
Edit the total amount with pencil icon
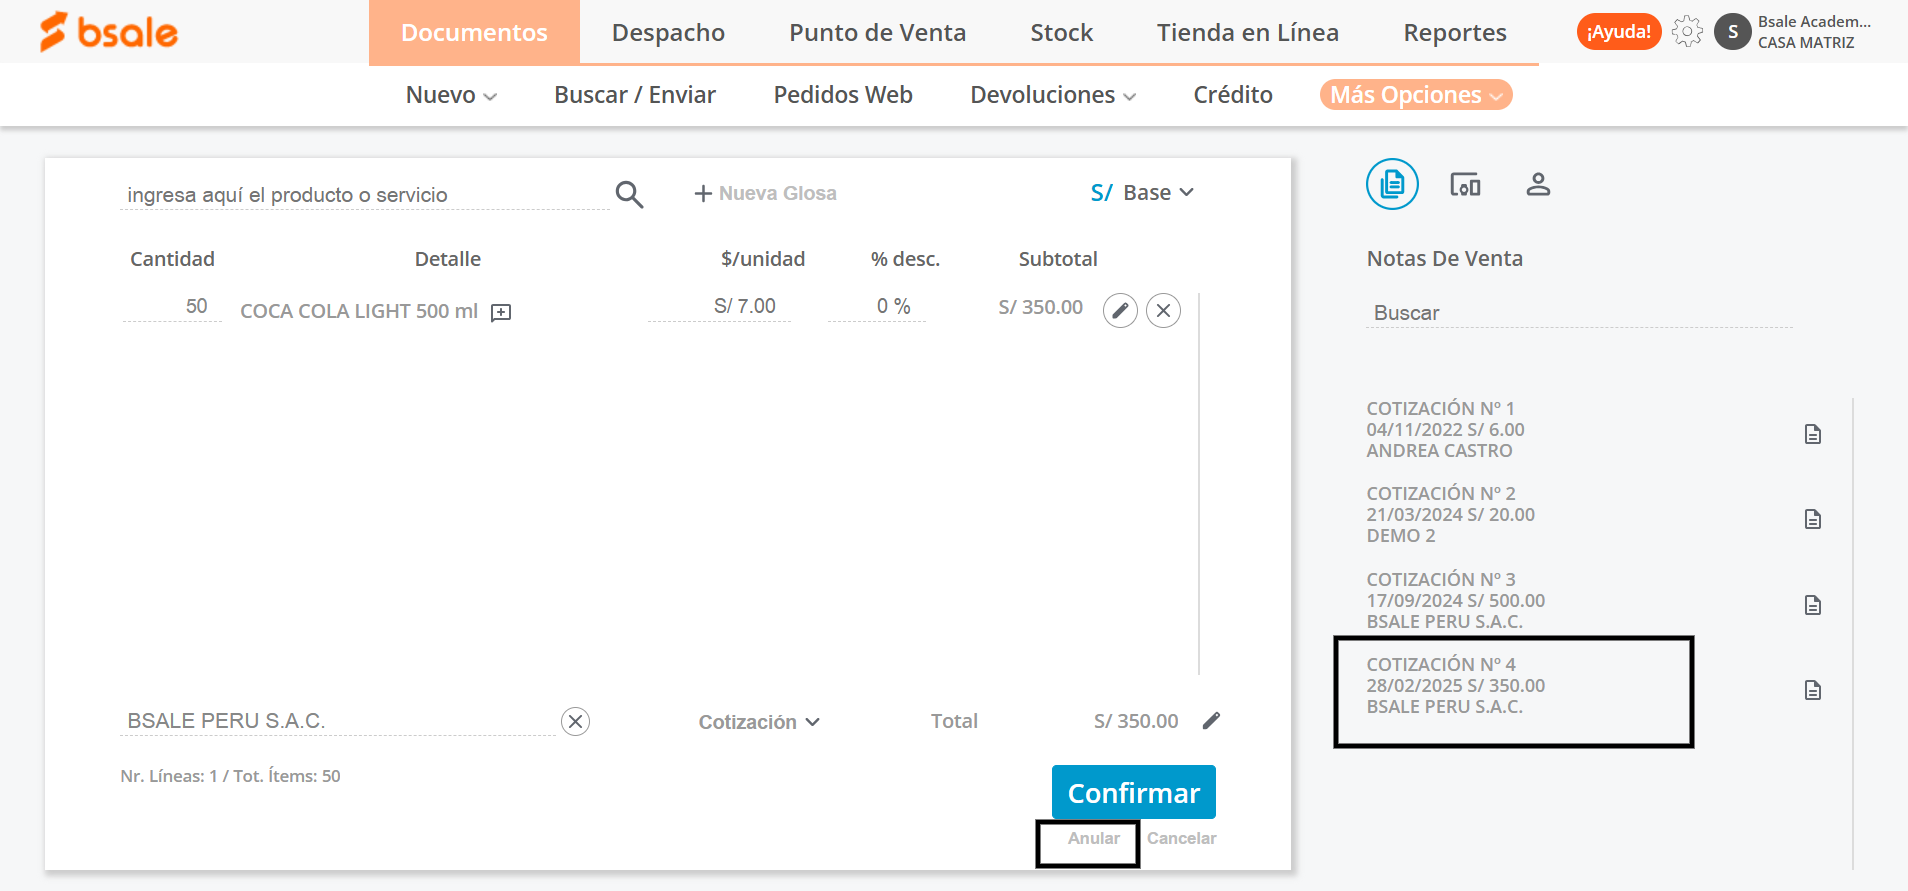coord(1211,721)
